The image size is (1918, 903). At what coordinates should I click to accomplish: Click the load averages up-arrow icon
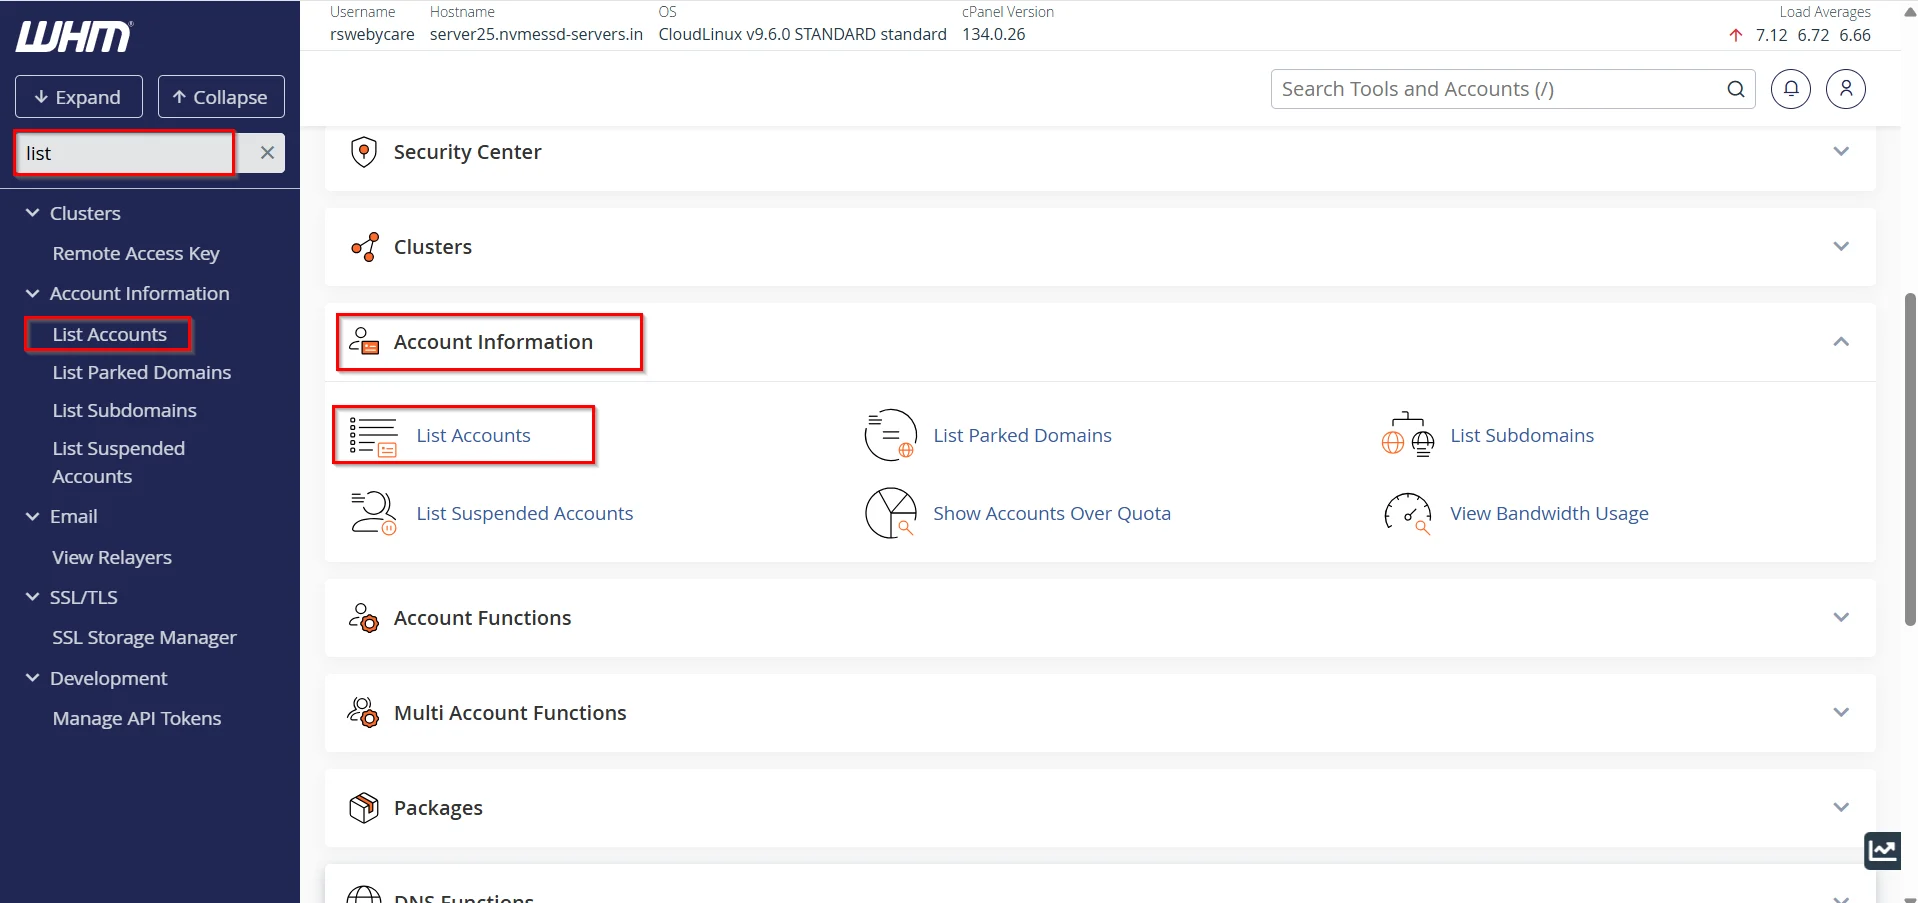tap(1736, 35)
